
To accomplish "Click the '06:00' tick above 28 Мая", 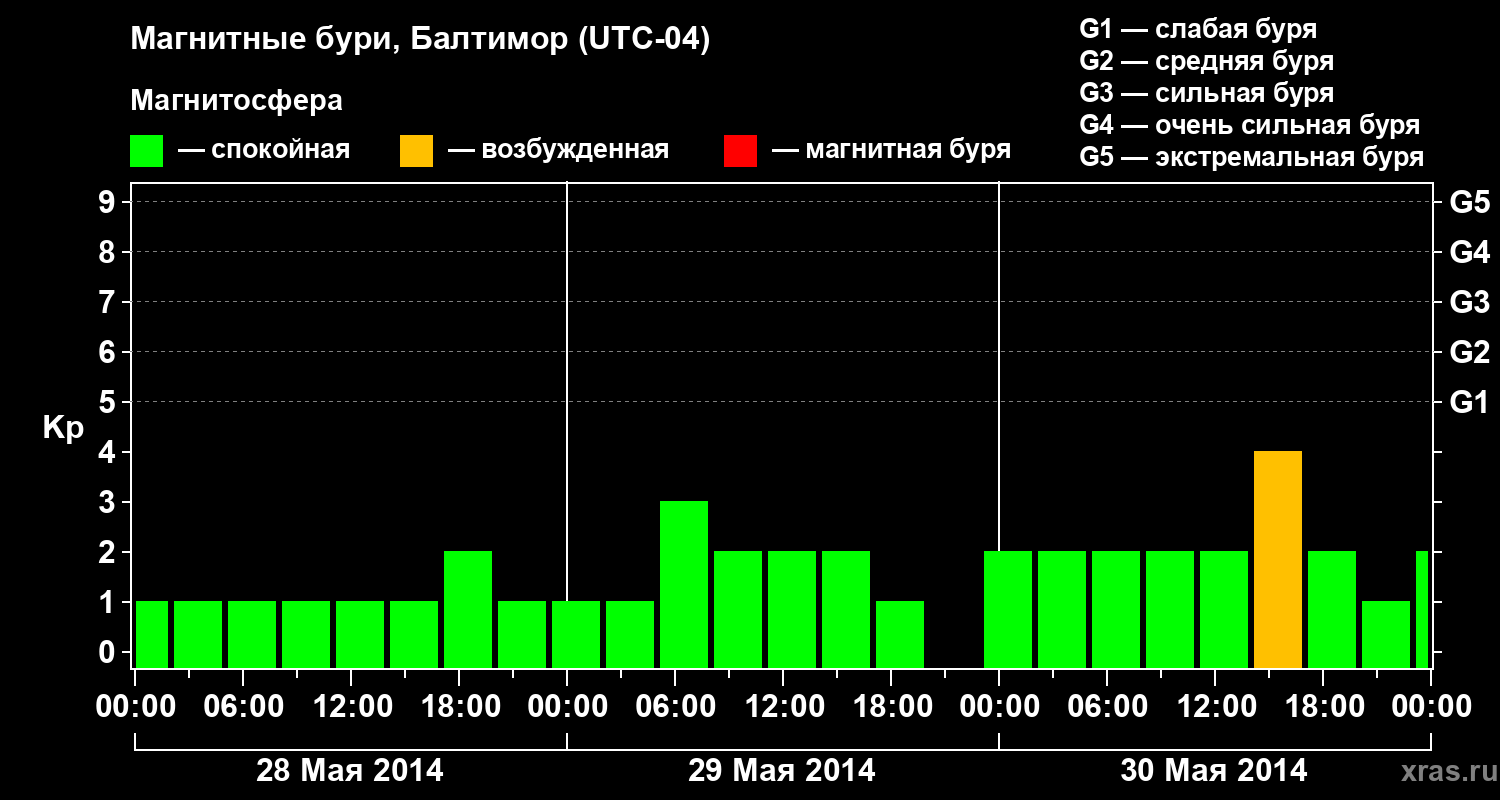I will [243, 707].
